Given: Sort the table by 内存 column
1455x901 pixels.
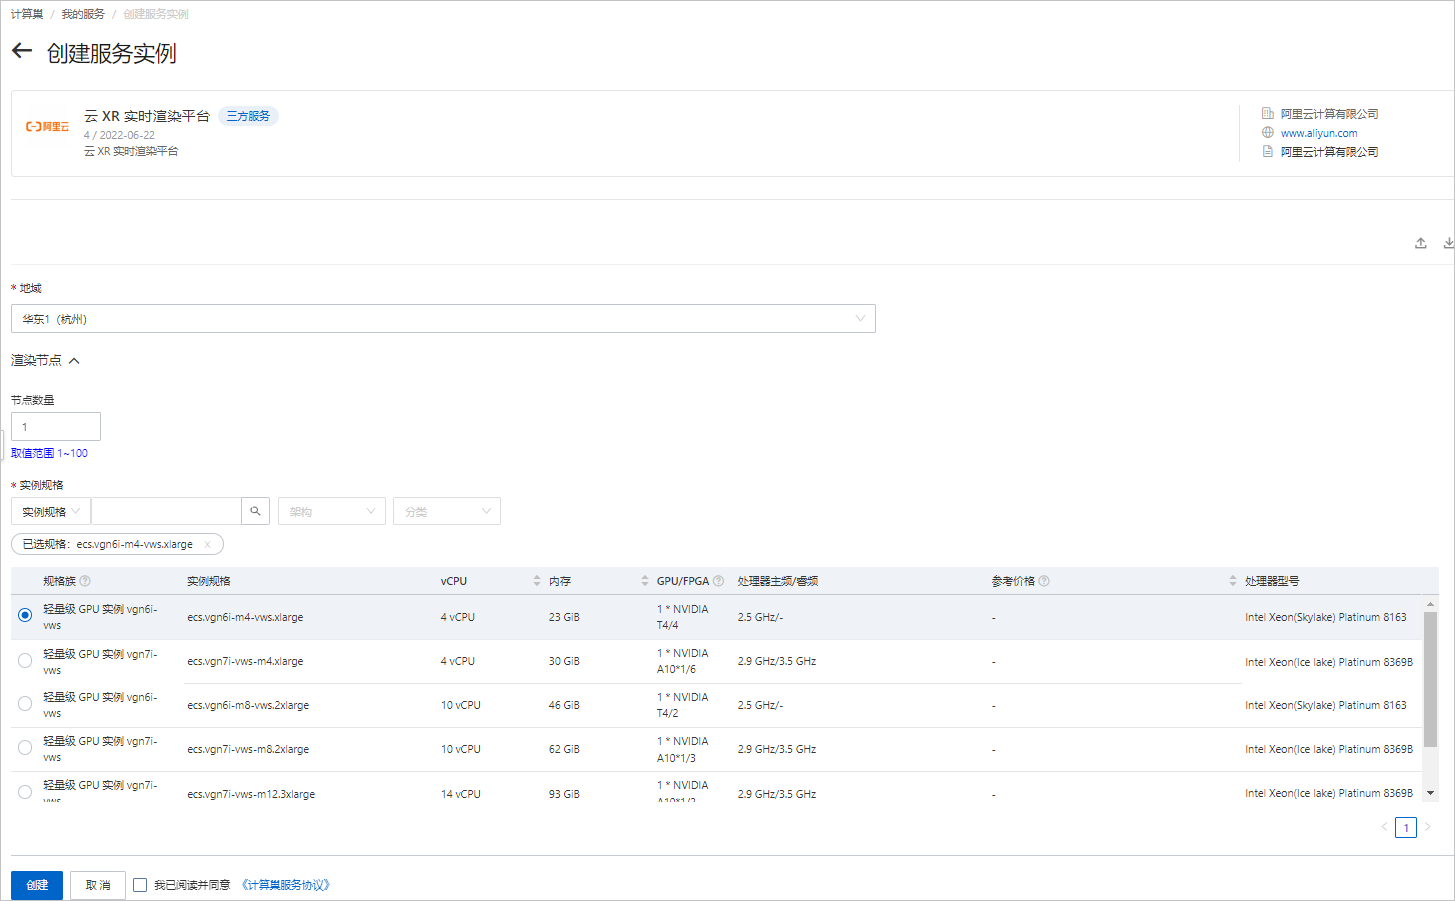Looking at the screenshot, I should pyautogui.click(x=645, y=581).
